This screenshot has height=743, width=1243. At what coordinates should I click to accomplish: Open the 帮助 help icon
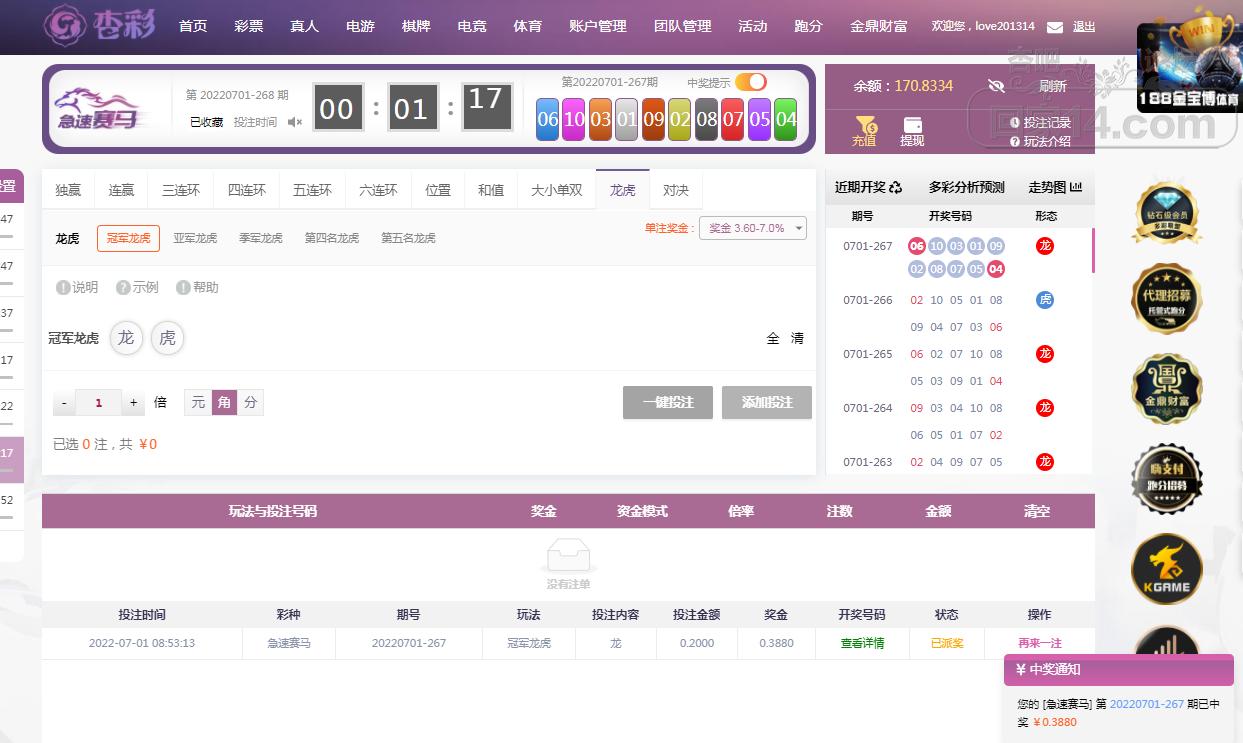click(197, 288)
